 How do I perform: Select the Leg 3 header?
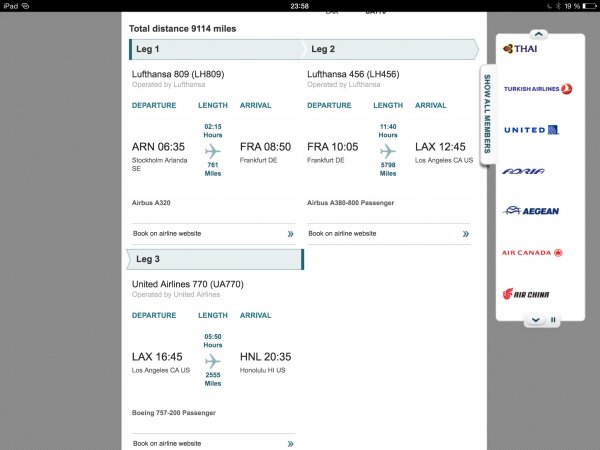pyautogui.click(x=215, y=260)
